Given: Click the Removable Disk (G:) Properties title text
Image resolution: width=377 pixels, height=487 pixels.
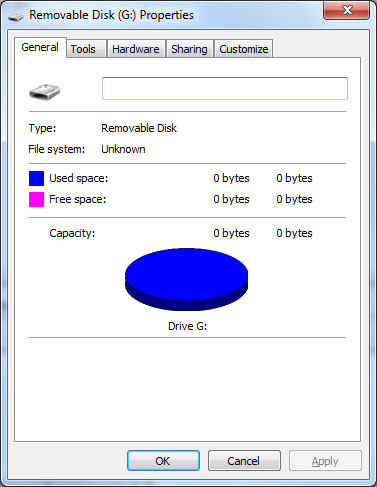Looking at the screenshot, I should [x=111, y=15].
